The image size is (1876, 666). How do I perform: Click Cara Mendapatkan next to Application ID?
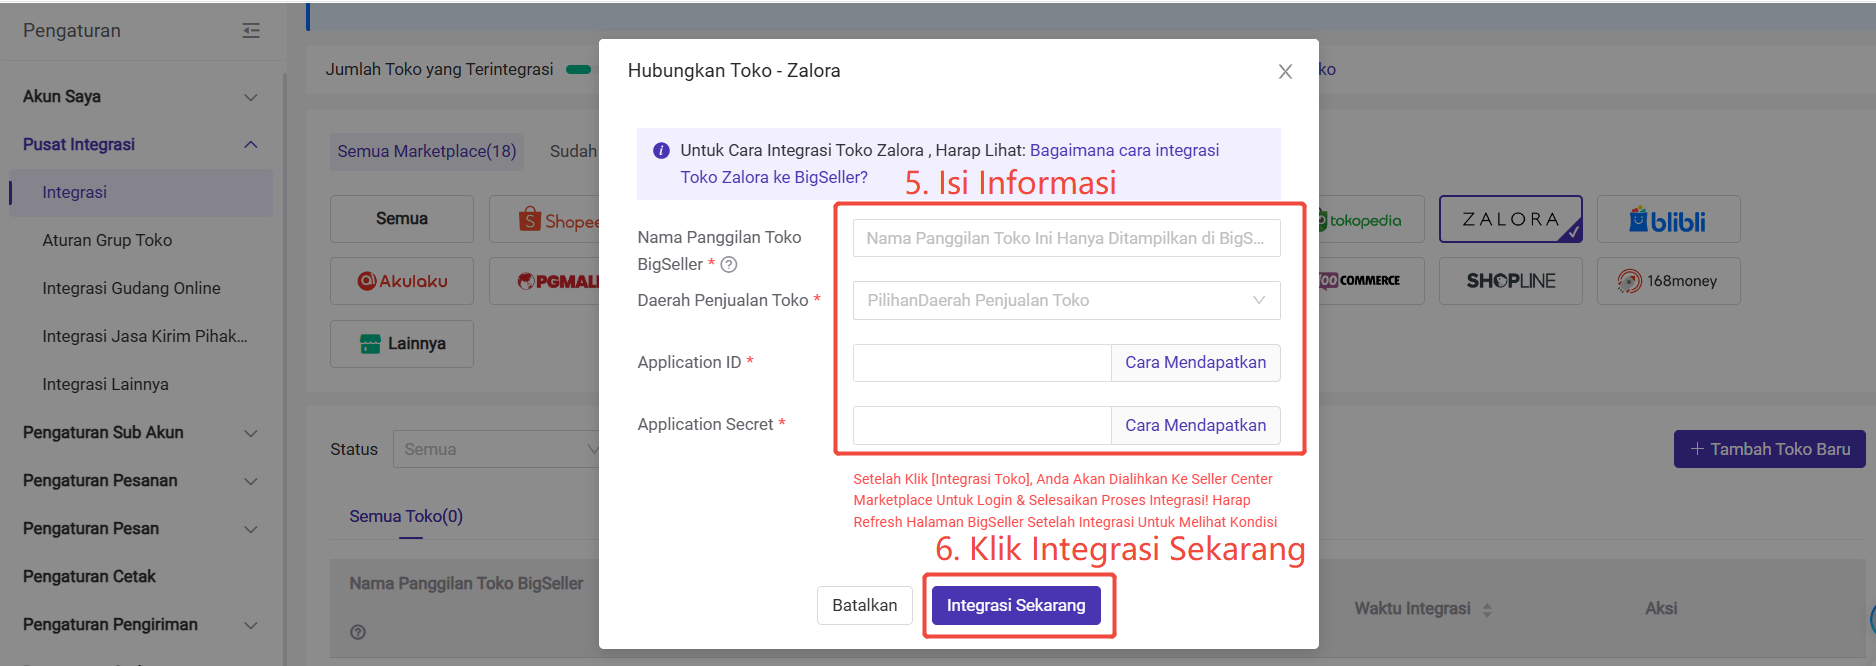tap(1196, 363)
